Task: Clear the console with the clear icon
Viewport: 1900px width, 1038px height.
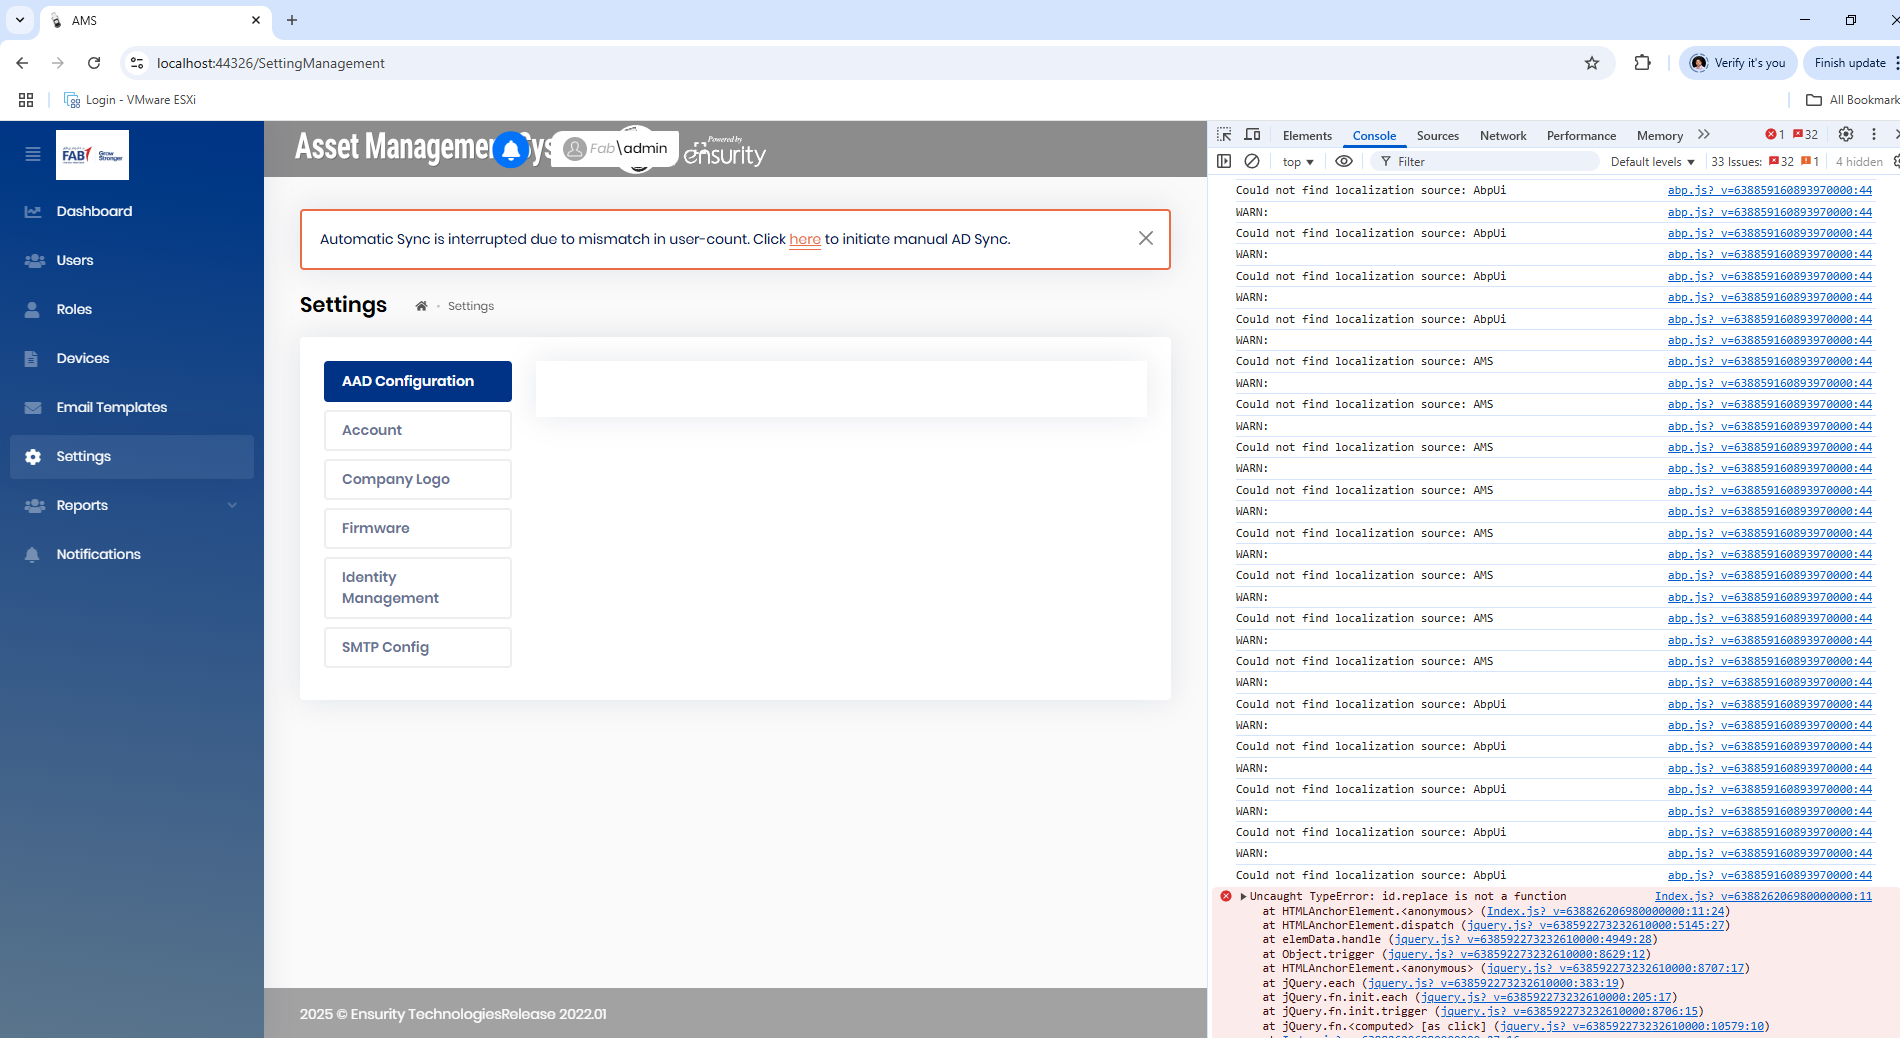Action: [x=1252, y=161]
